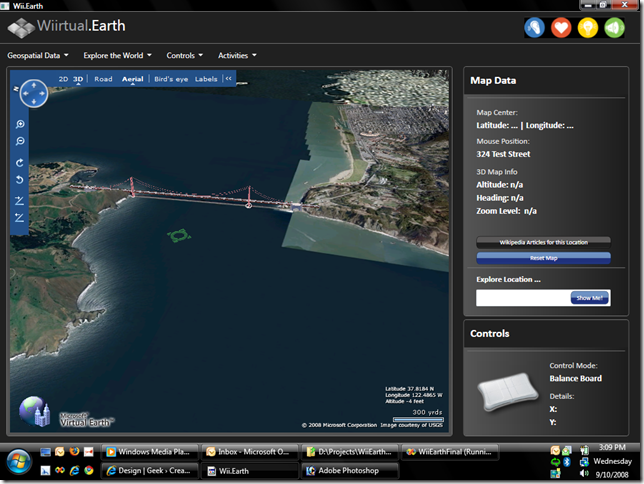Collapse the map toolbar with the << arrow
The width and height of the screenshot is (644, 484).
[228, 78]
